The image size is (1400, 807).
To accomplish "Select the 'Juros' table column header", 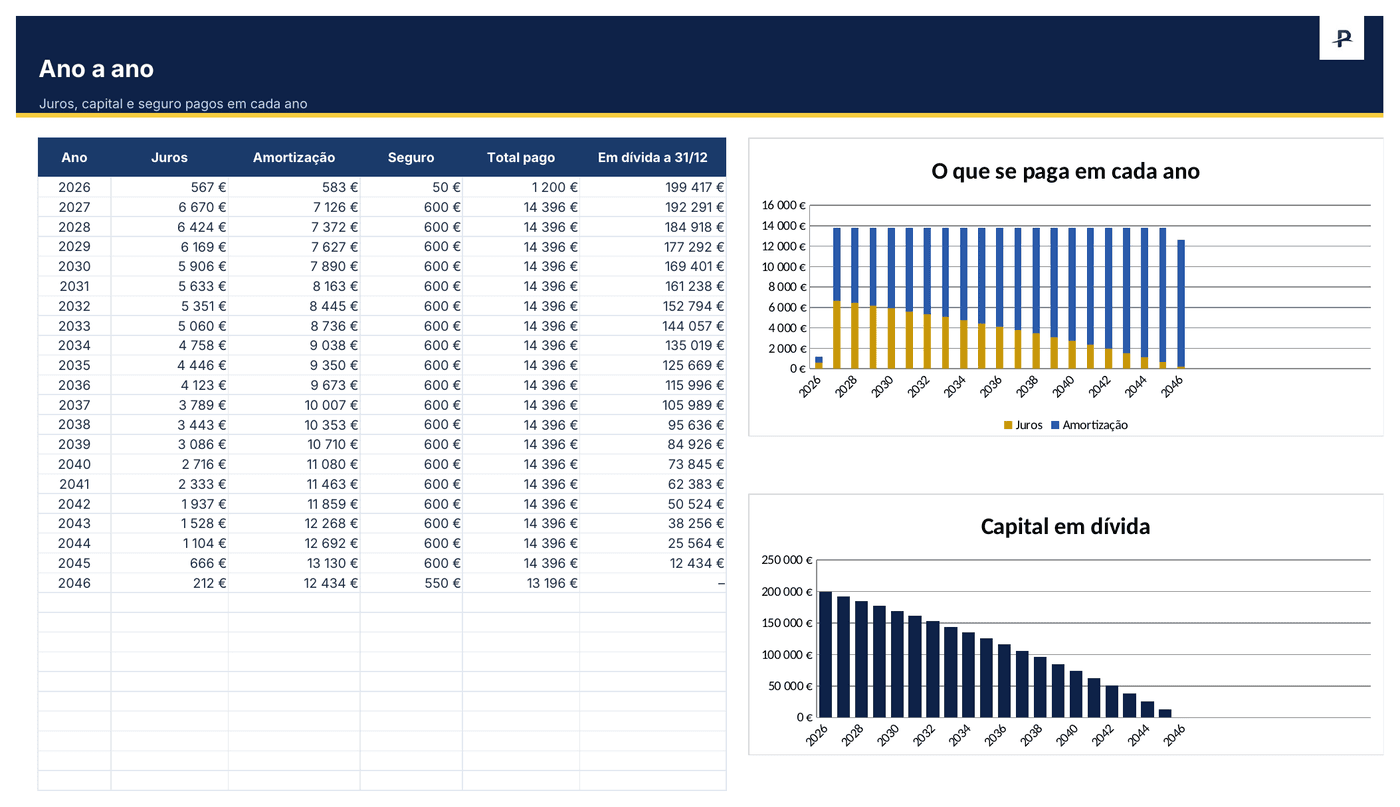I will point(169,157).
